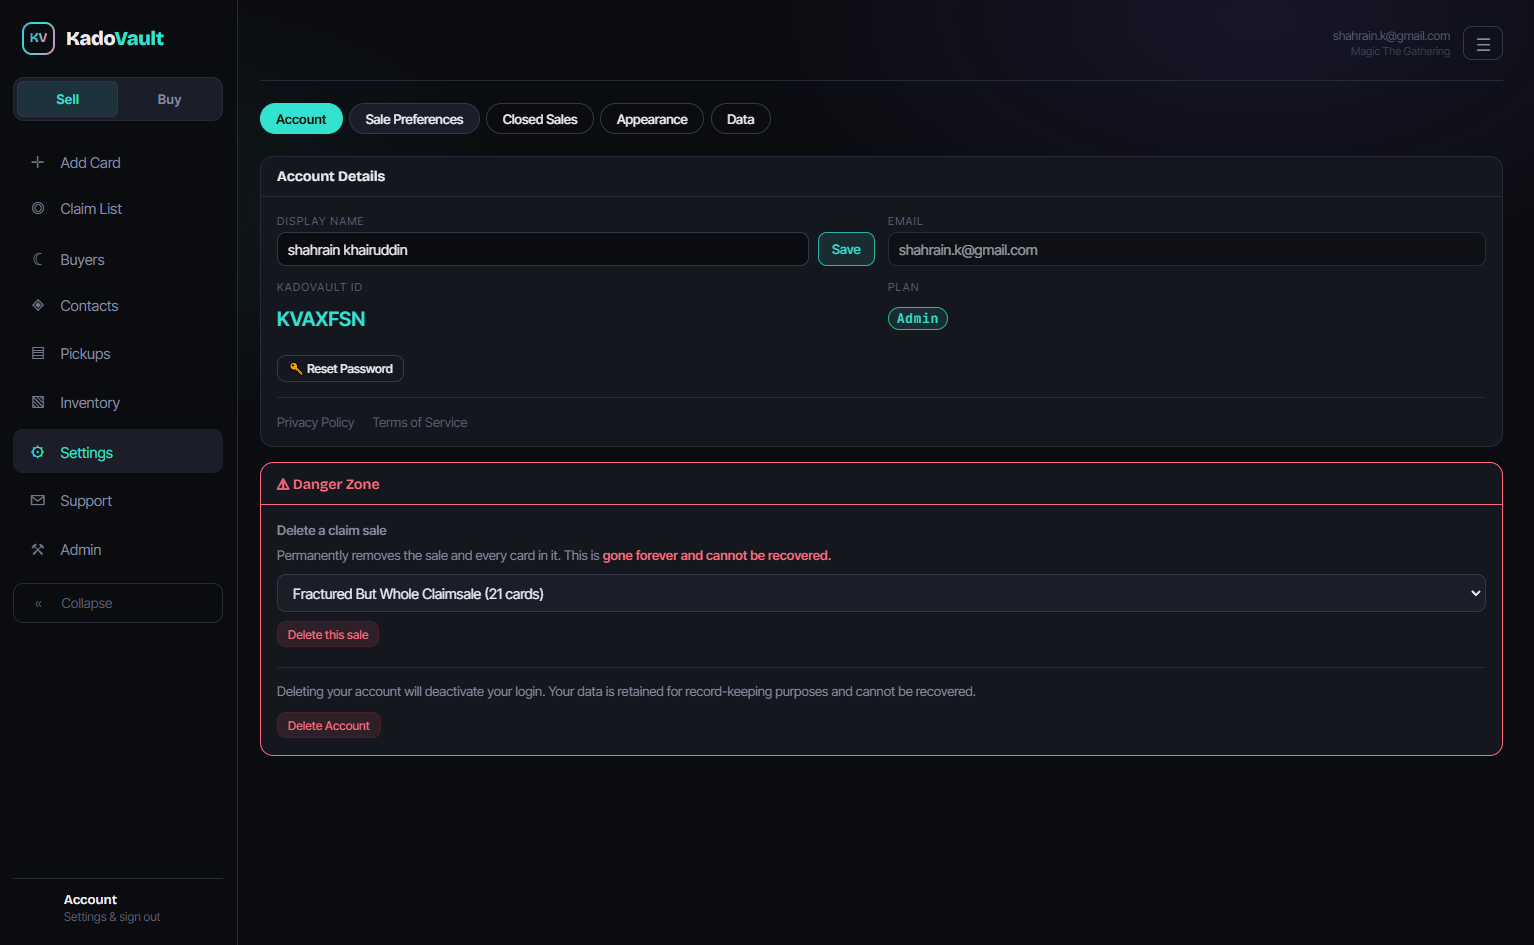Viewport: 1534px width, 945px height.
Task: Collapse the sidebar
Action: (x=118, y=603)
